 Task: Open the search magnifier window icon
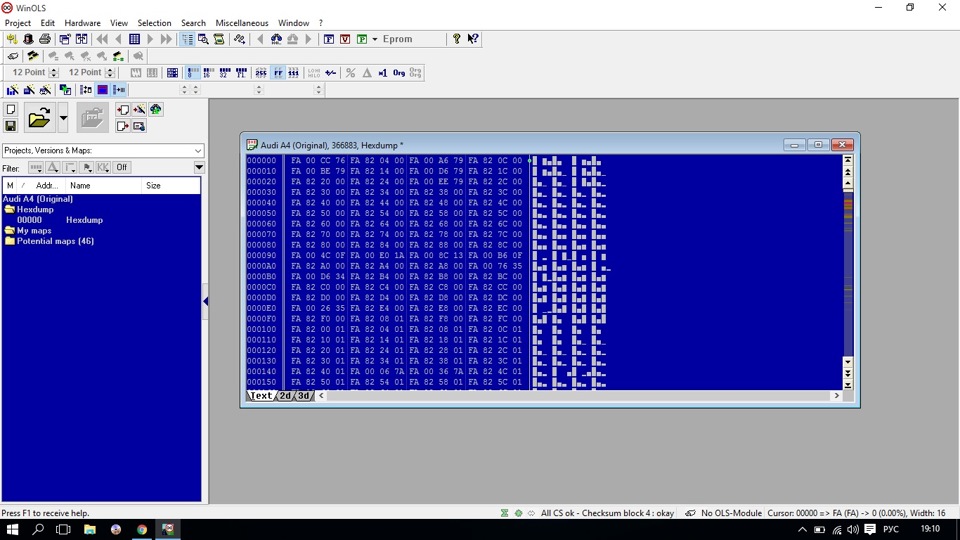click(x=203, y=39)
